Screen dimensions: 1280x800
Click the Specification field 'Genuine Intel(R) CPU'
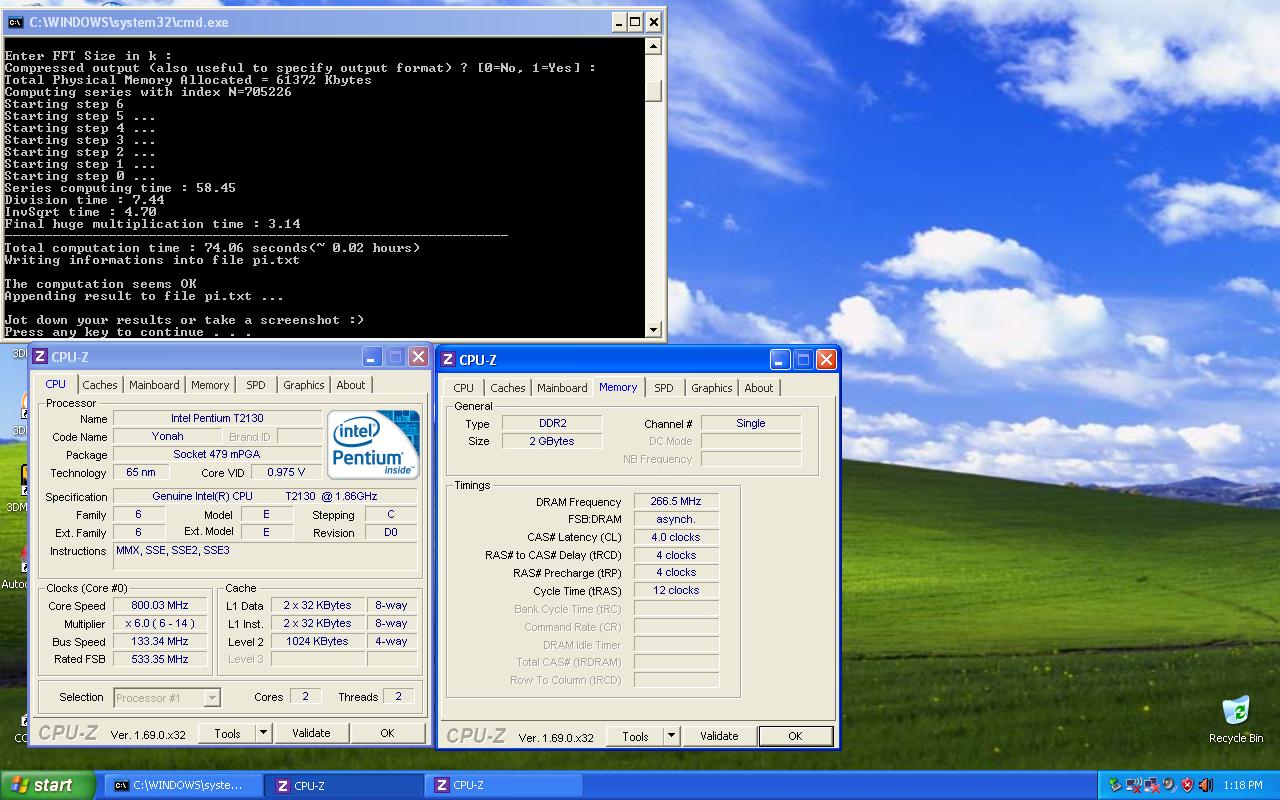[x=265, y=496]
